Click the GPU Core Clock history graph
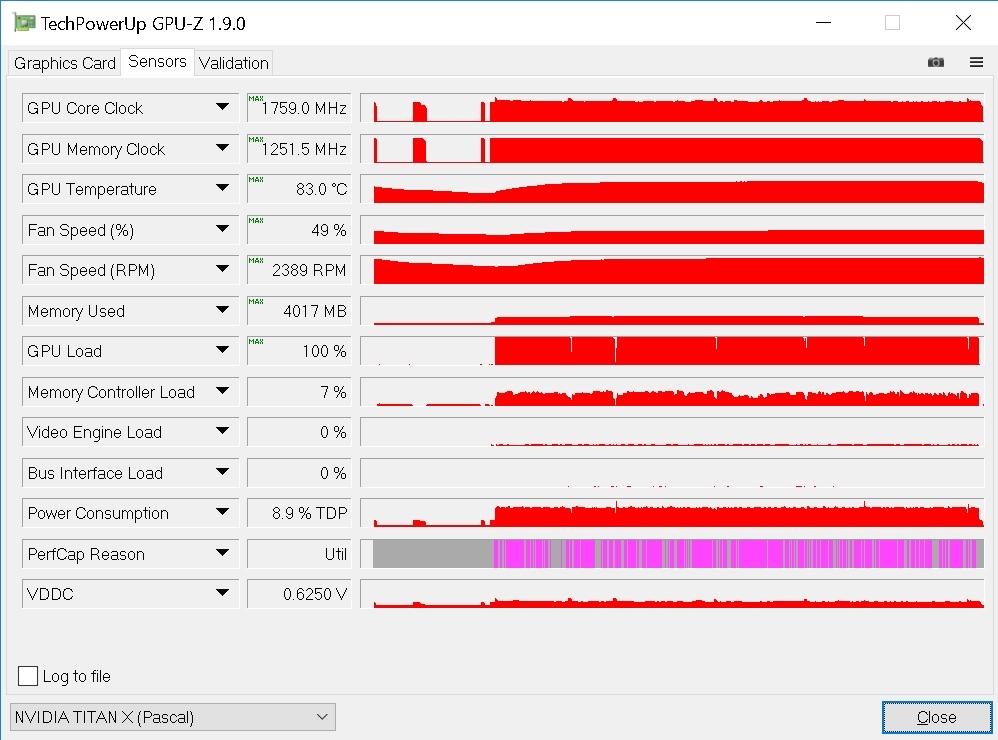998x740 pixels. pyautogui.click(x=672, y=108)
